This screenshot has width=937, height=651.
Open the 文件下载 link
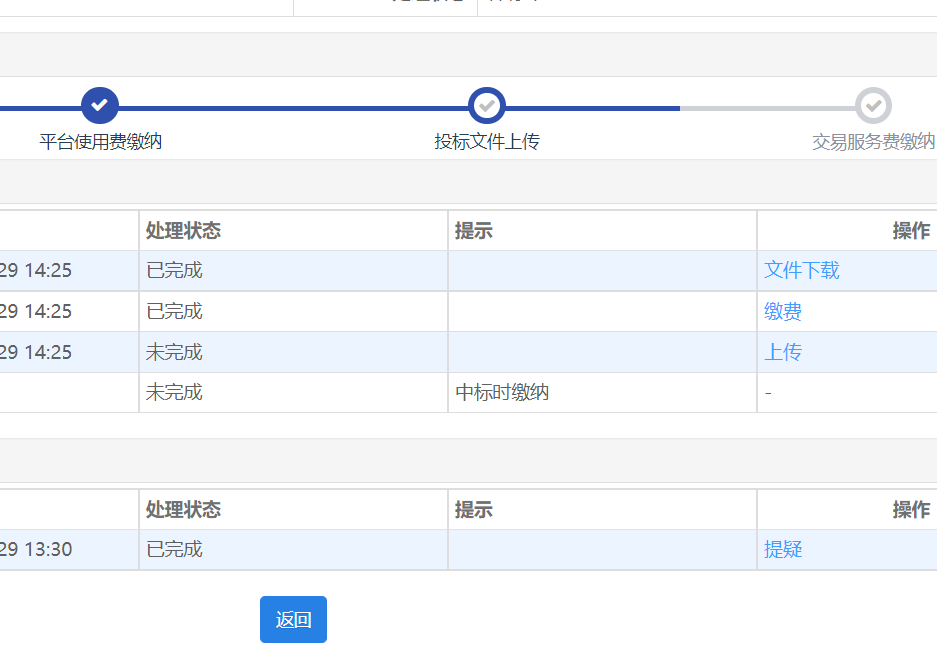click(801, 270)
